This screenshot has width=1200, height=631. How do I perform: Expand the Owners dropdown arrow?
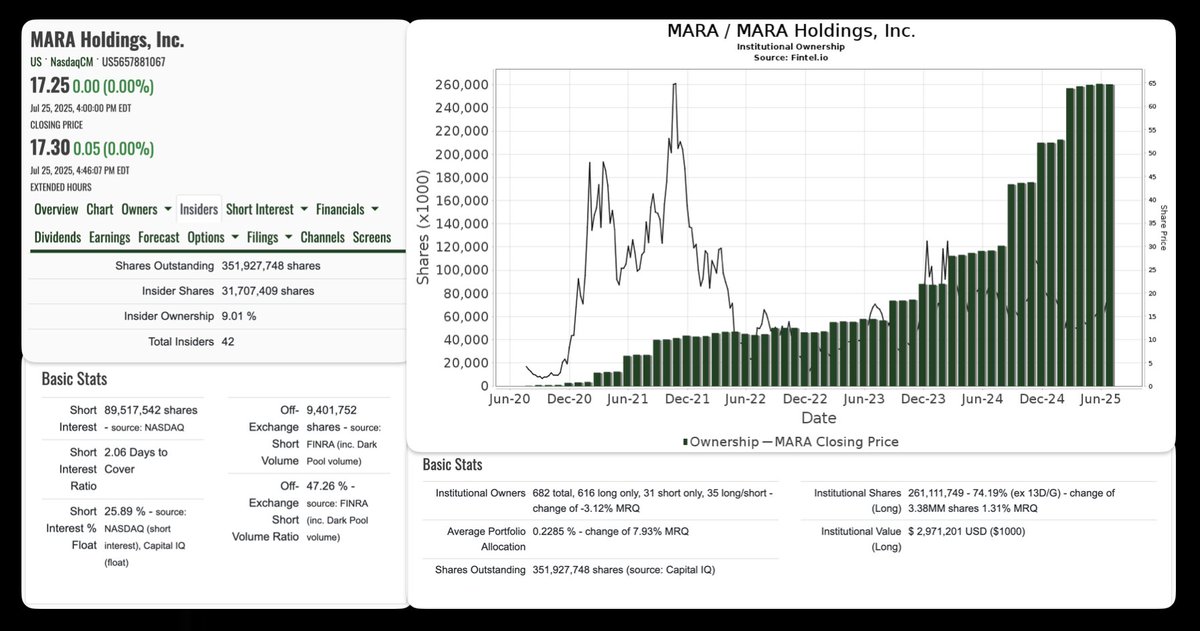tap(167, 210)
